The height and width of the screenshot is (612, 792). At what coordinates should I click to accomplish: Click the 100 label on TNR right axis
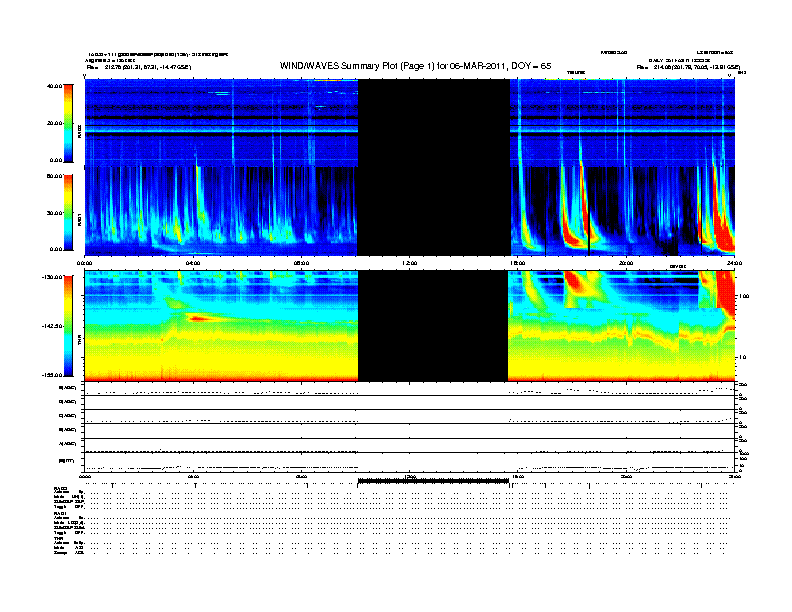(x=744, y=296)
